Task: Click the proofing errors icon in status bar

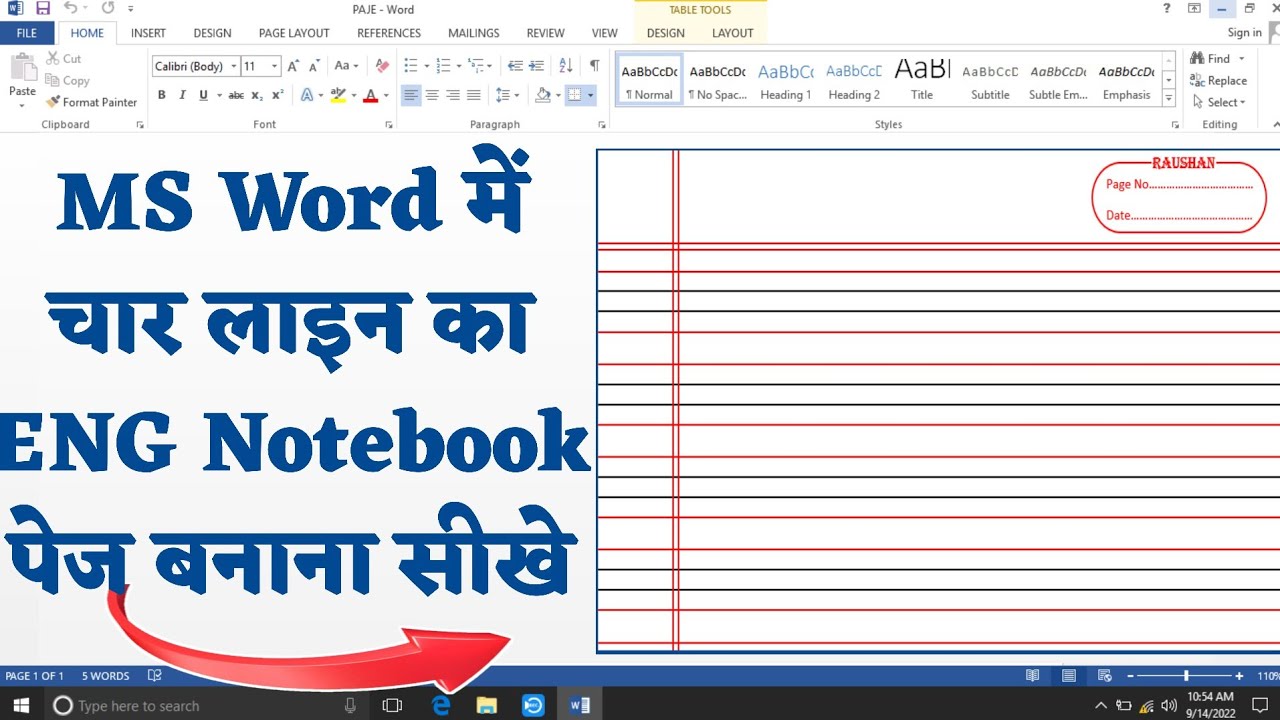Action: [155, 676]
